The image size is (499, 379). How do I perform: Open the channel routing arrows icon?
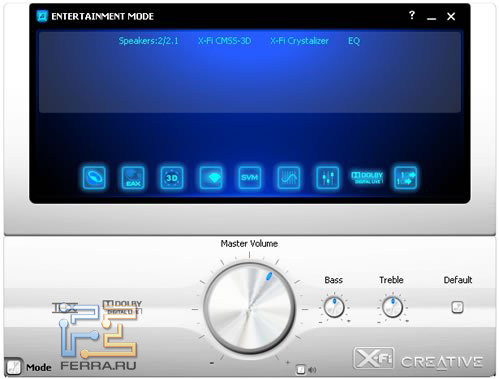click(x=405, y=177)
